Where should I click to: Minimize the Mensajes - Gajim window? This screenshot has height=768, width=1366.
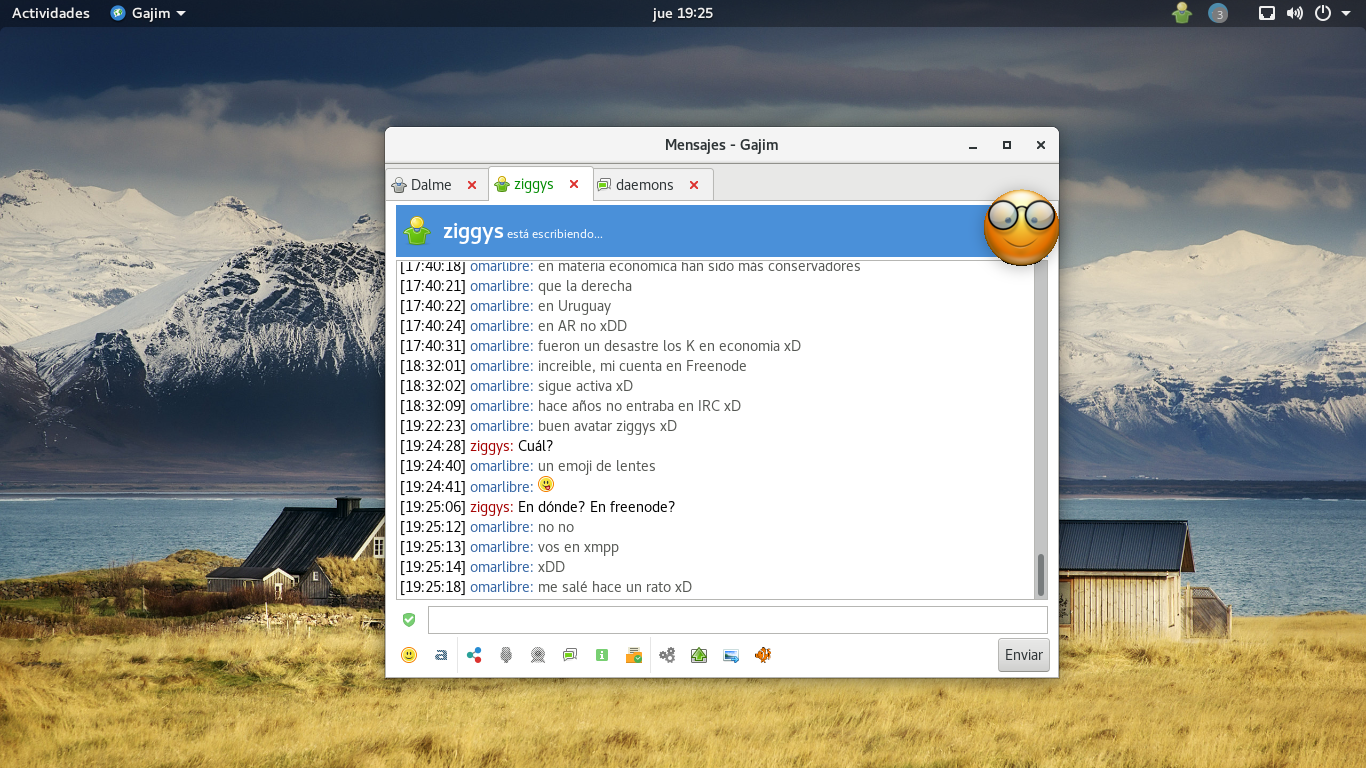click(973, 145)
